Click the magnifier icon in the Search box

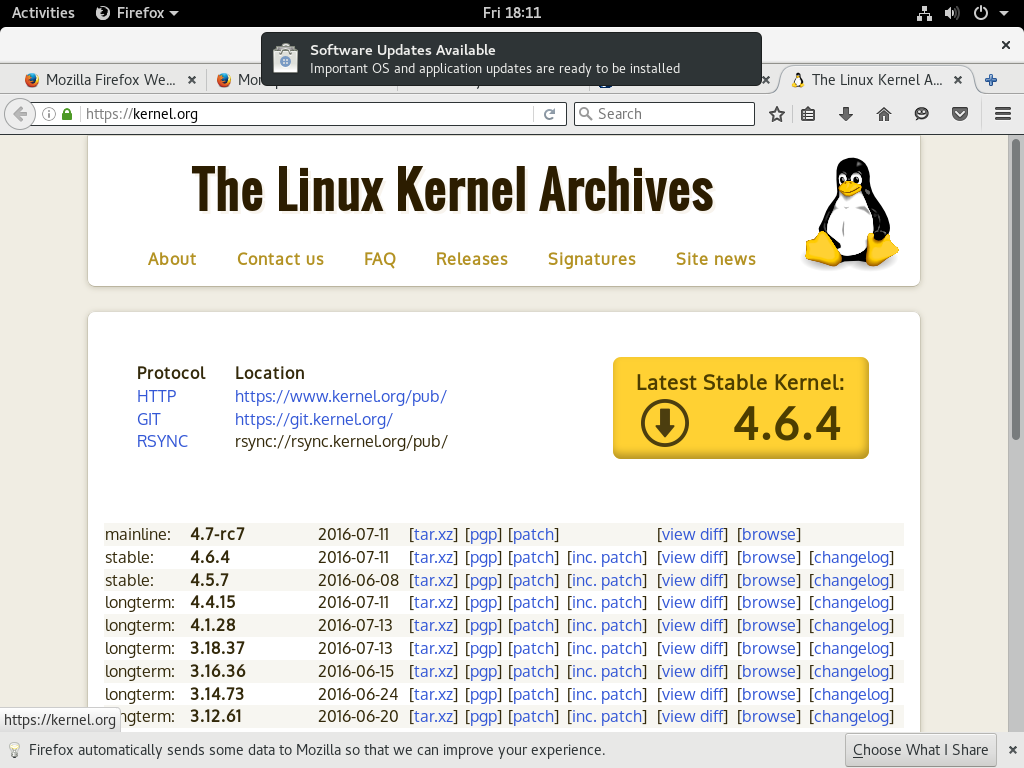586,114
